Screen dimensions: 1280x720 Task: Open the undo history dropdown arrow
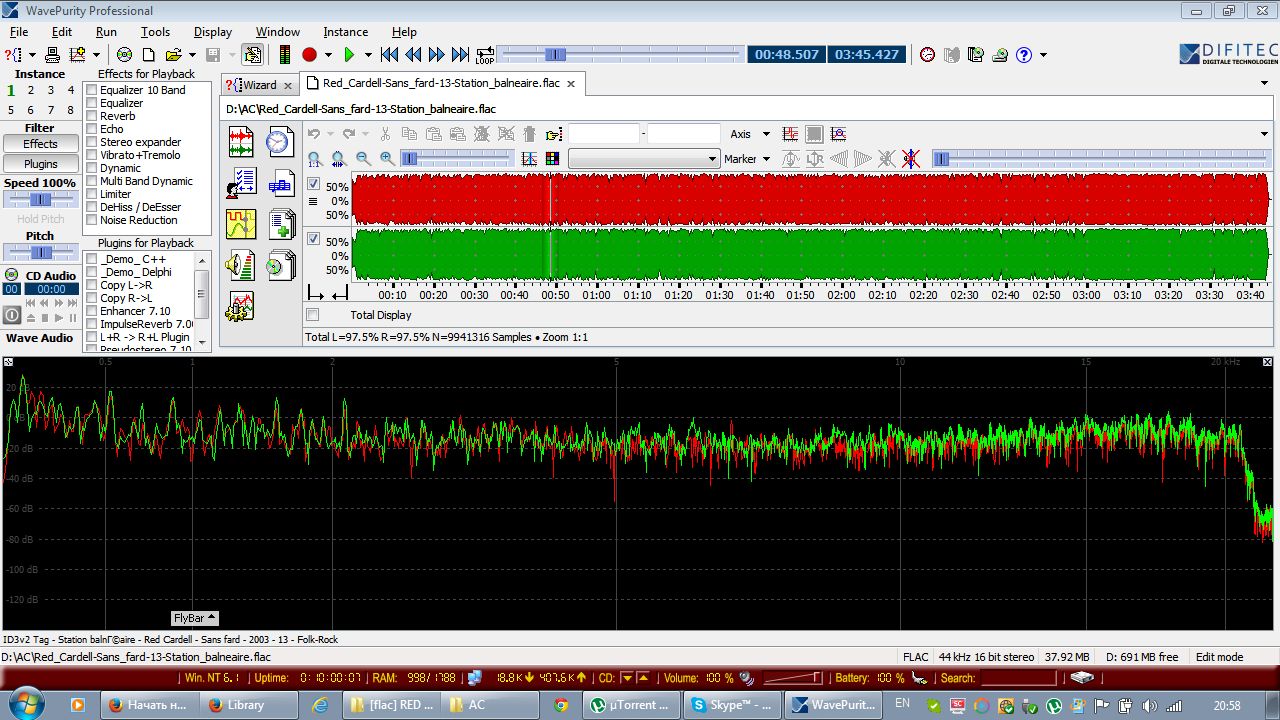[x=331, y=134]
